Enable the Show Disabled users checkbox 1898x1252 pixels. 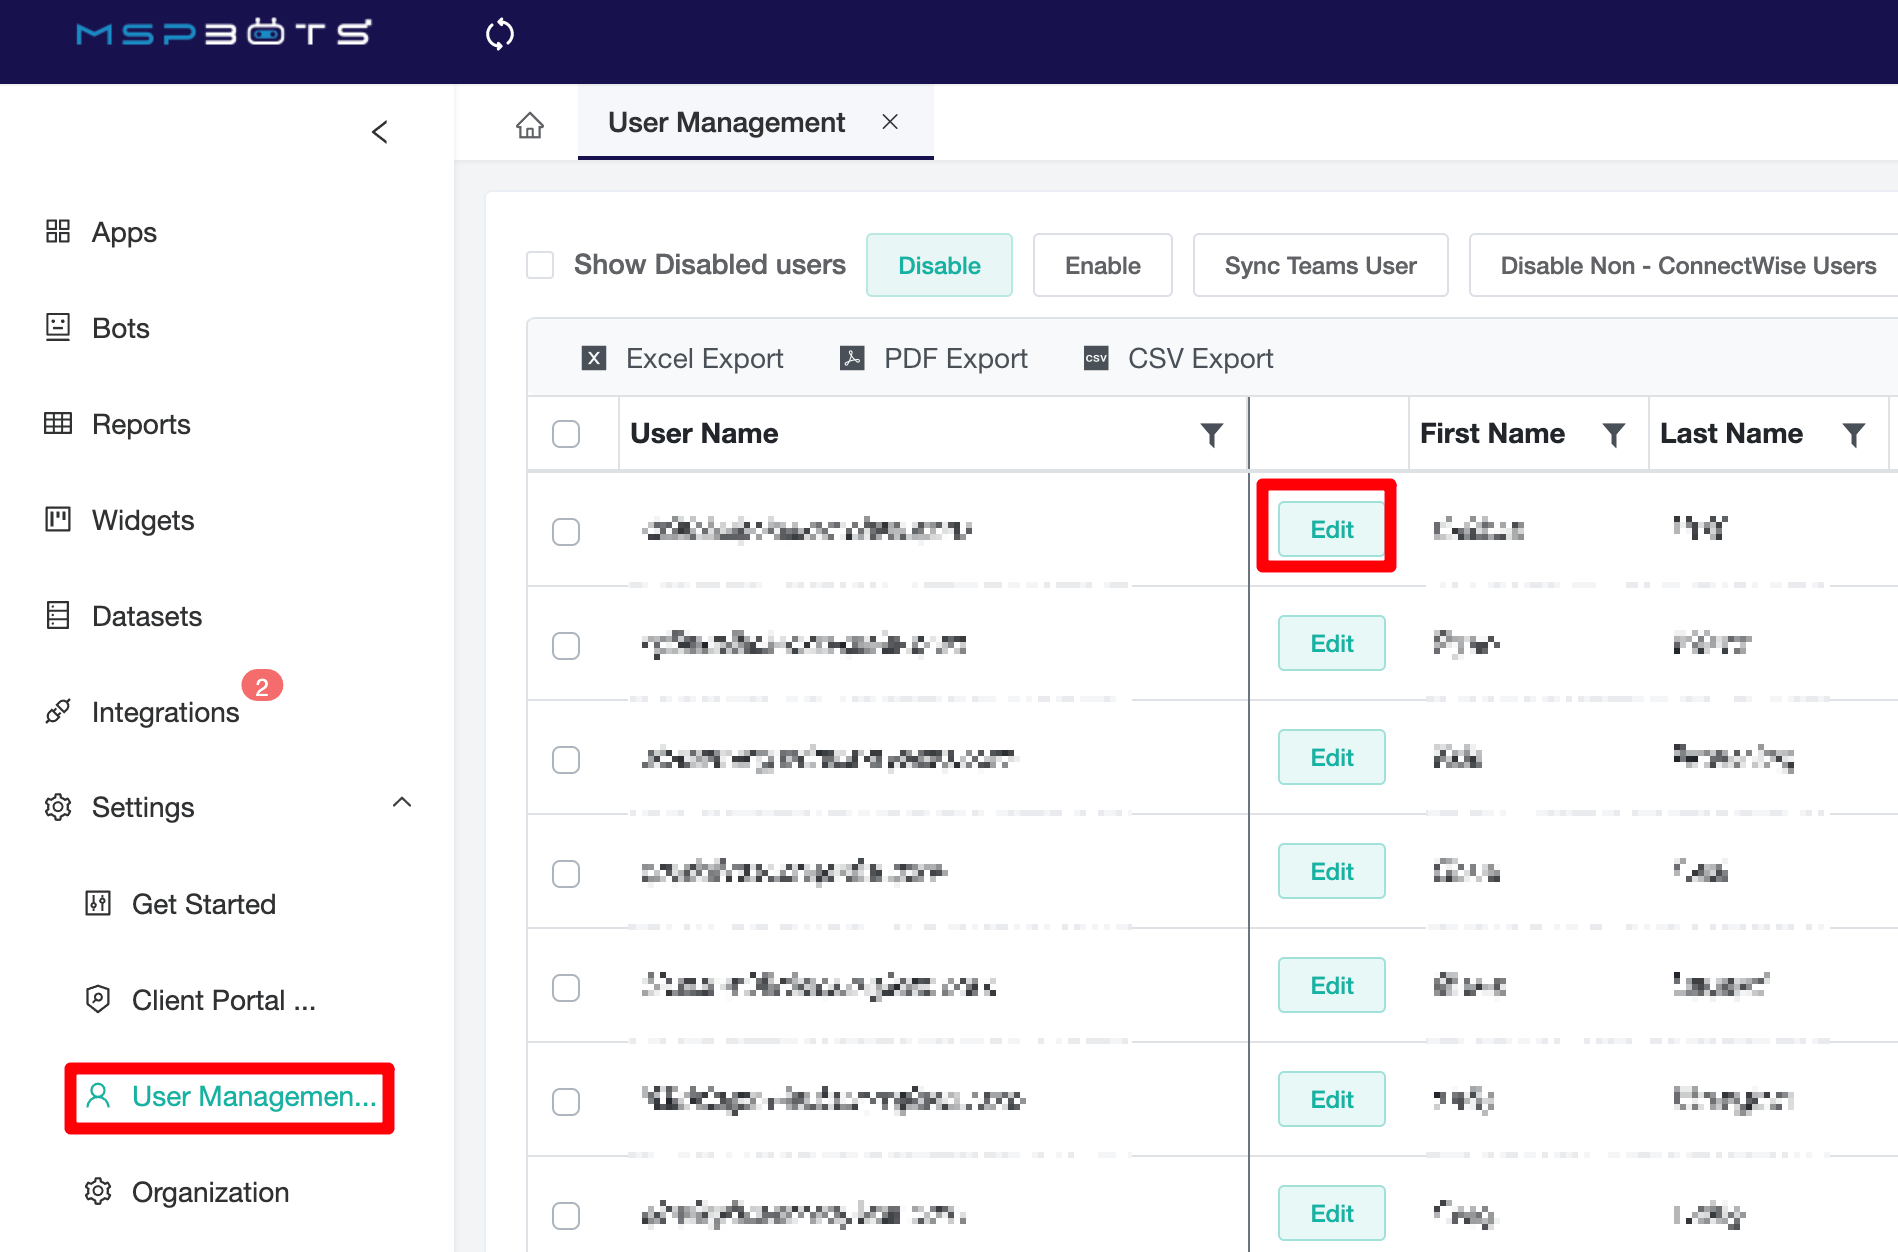point(540,265)
